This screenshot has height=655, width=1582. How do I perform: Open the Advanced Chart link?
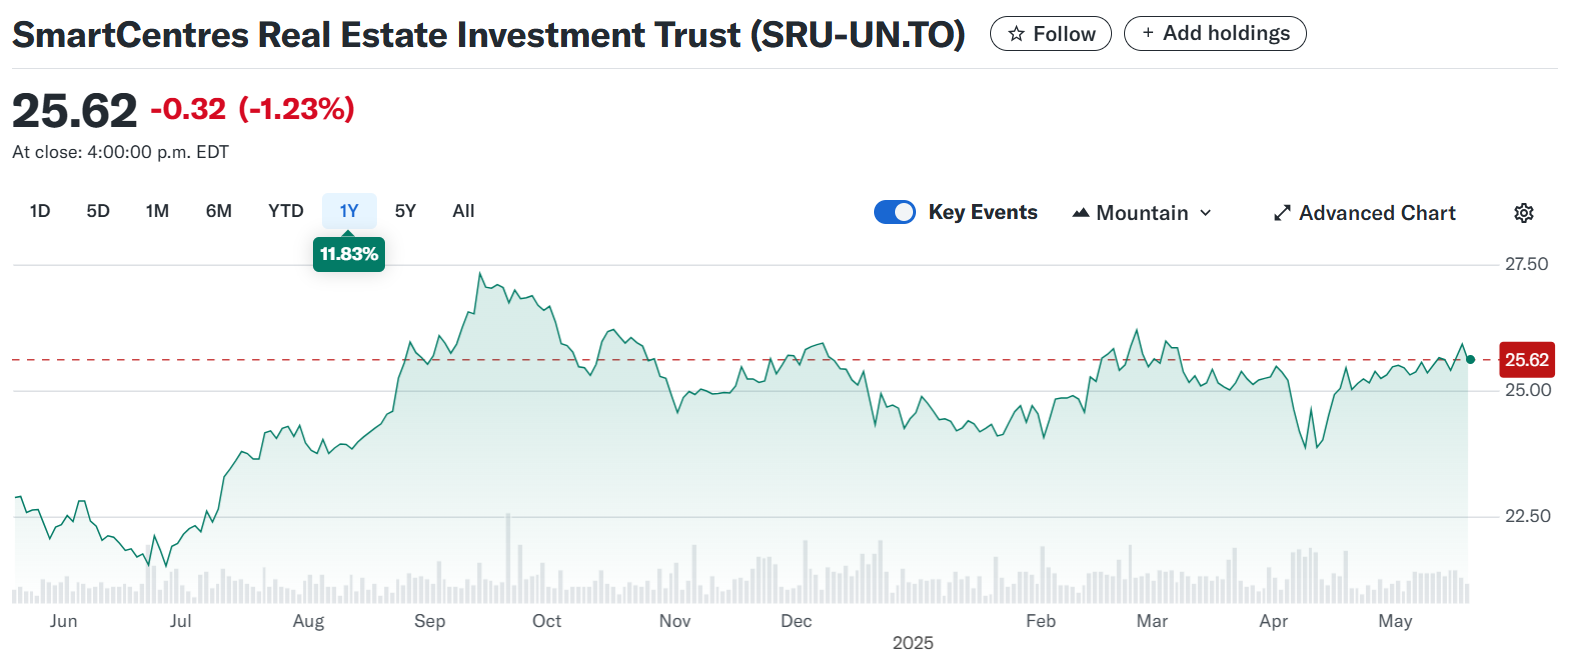(1376, 213)
